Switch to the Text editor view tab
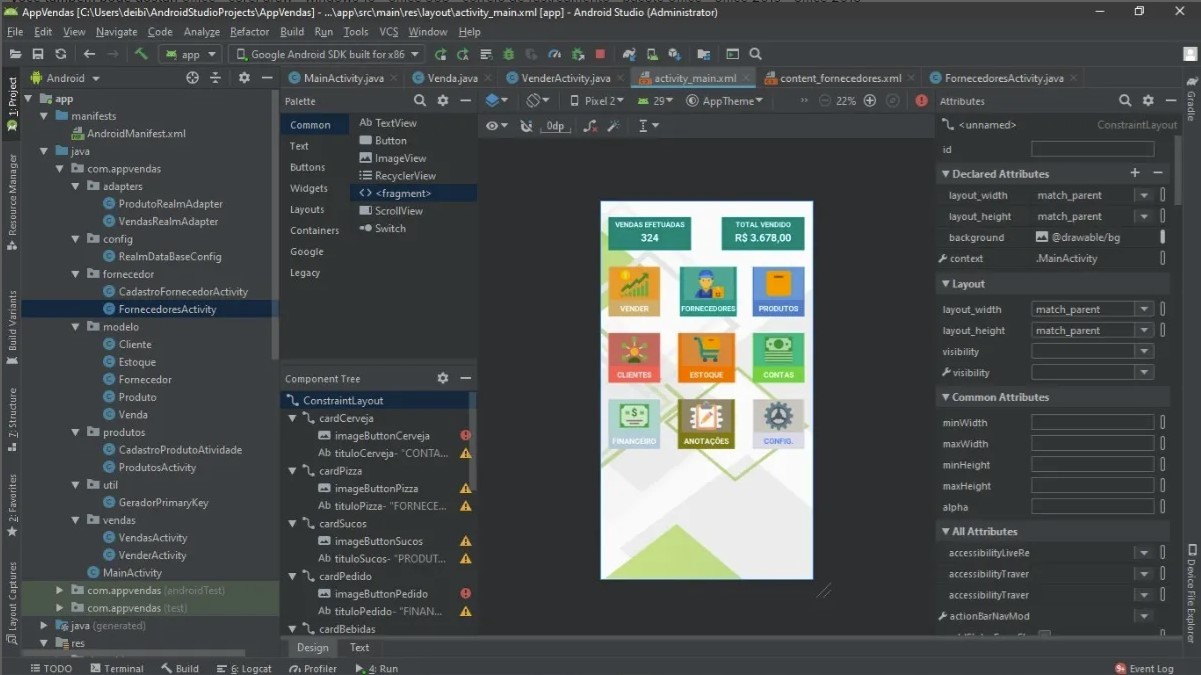This screenshot has width=1201, height=675. click(x=359, y=647)
